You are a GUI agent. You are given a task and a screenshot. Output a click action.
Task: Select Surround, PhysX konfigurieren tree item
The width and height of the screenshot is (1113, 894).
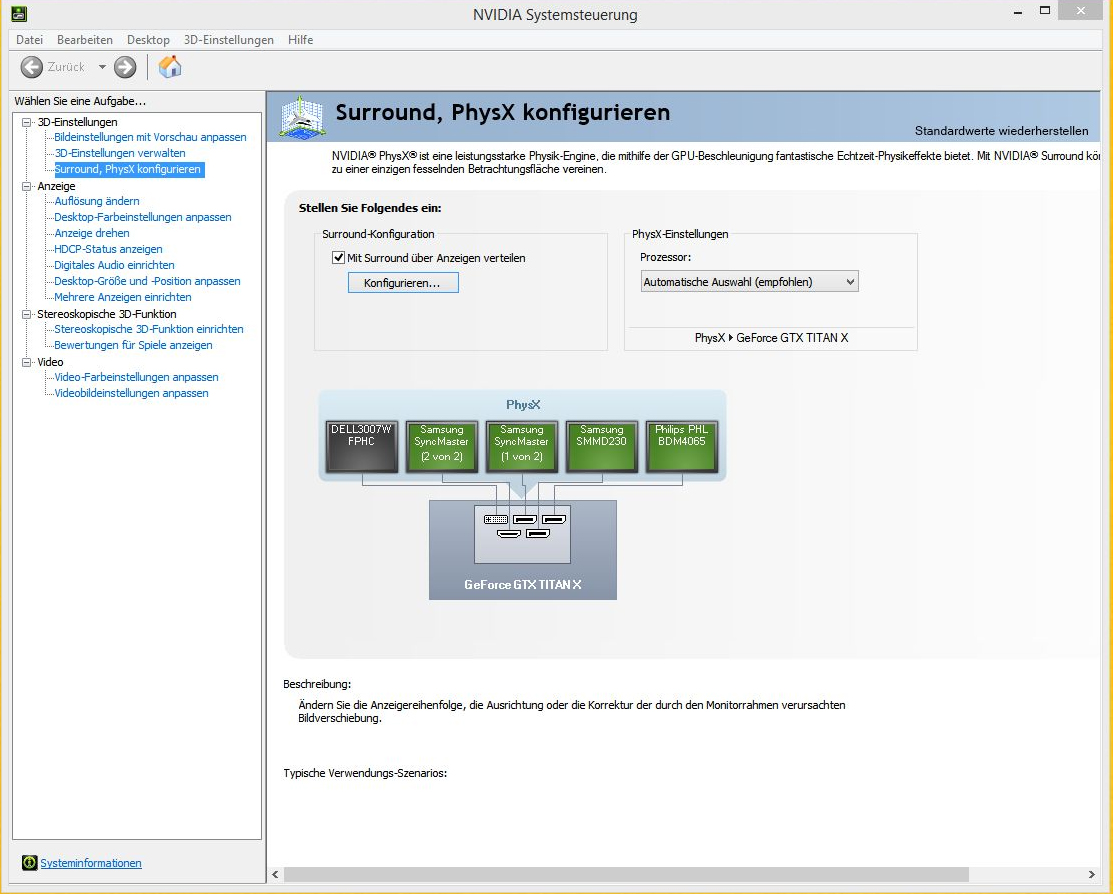pos(128,169)
